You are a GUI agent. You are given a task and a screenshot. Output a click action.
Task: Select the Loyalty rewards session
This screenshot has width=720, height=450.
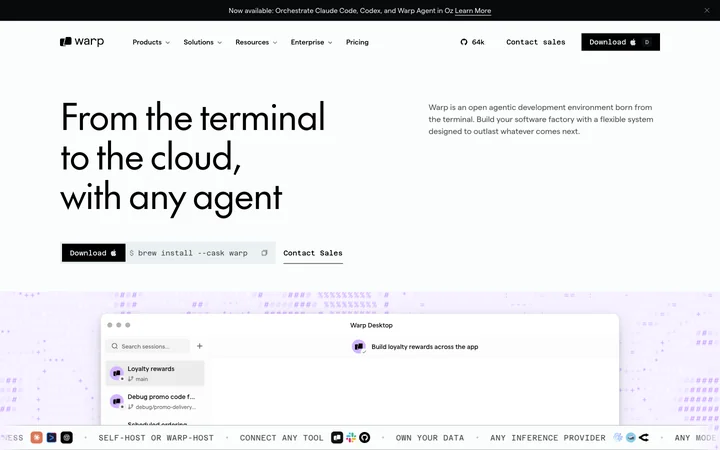(x=155, y=373)
